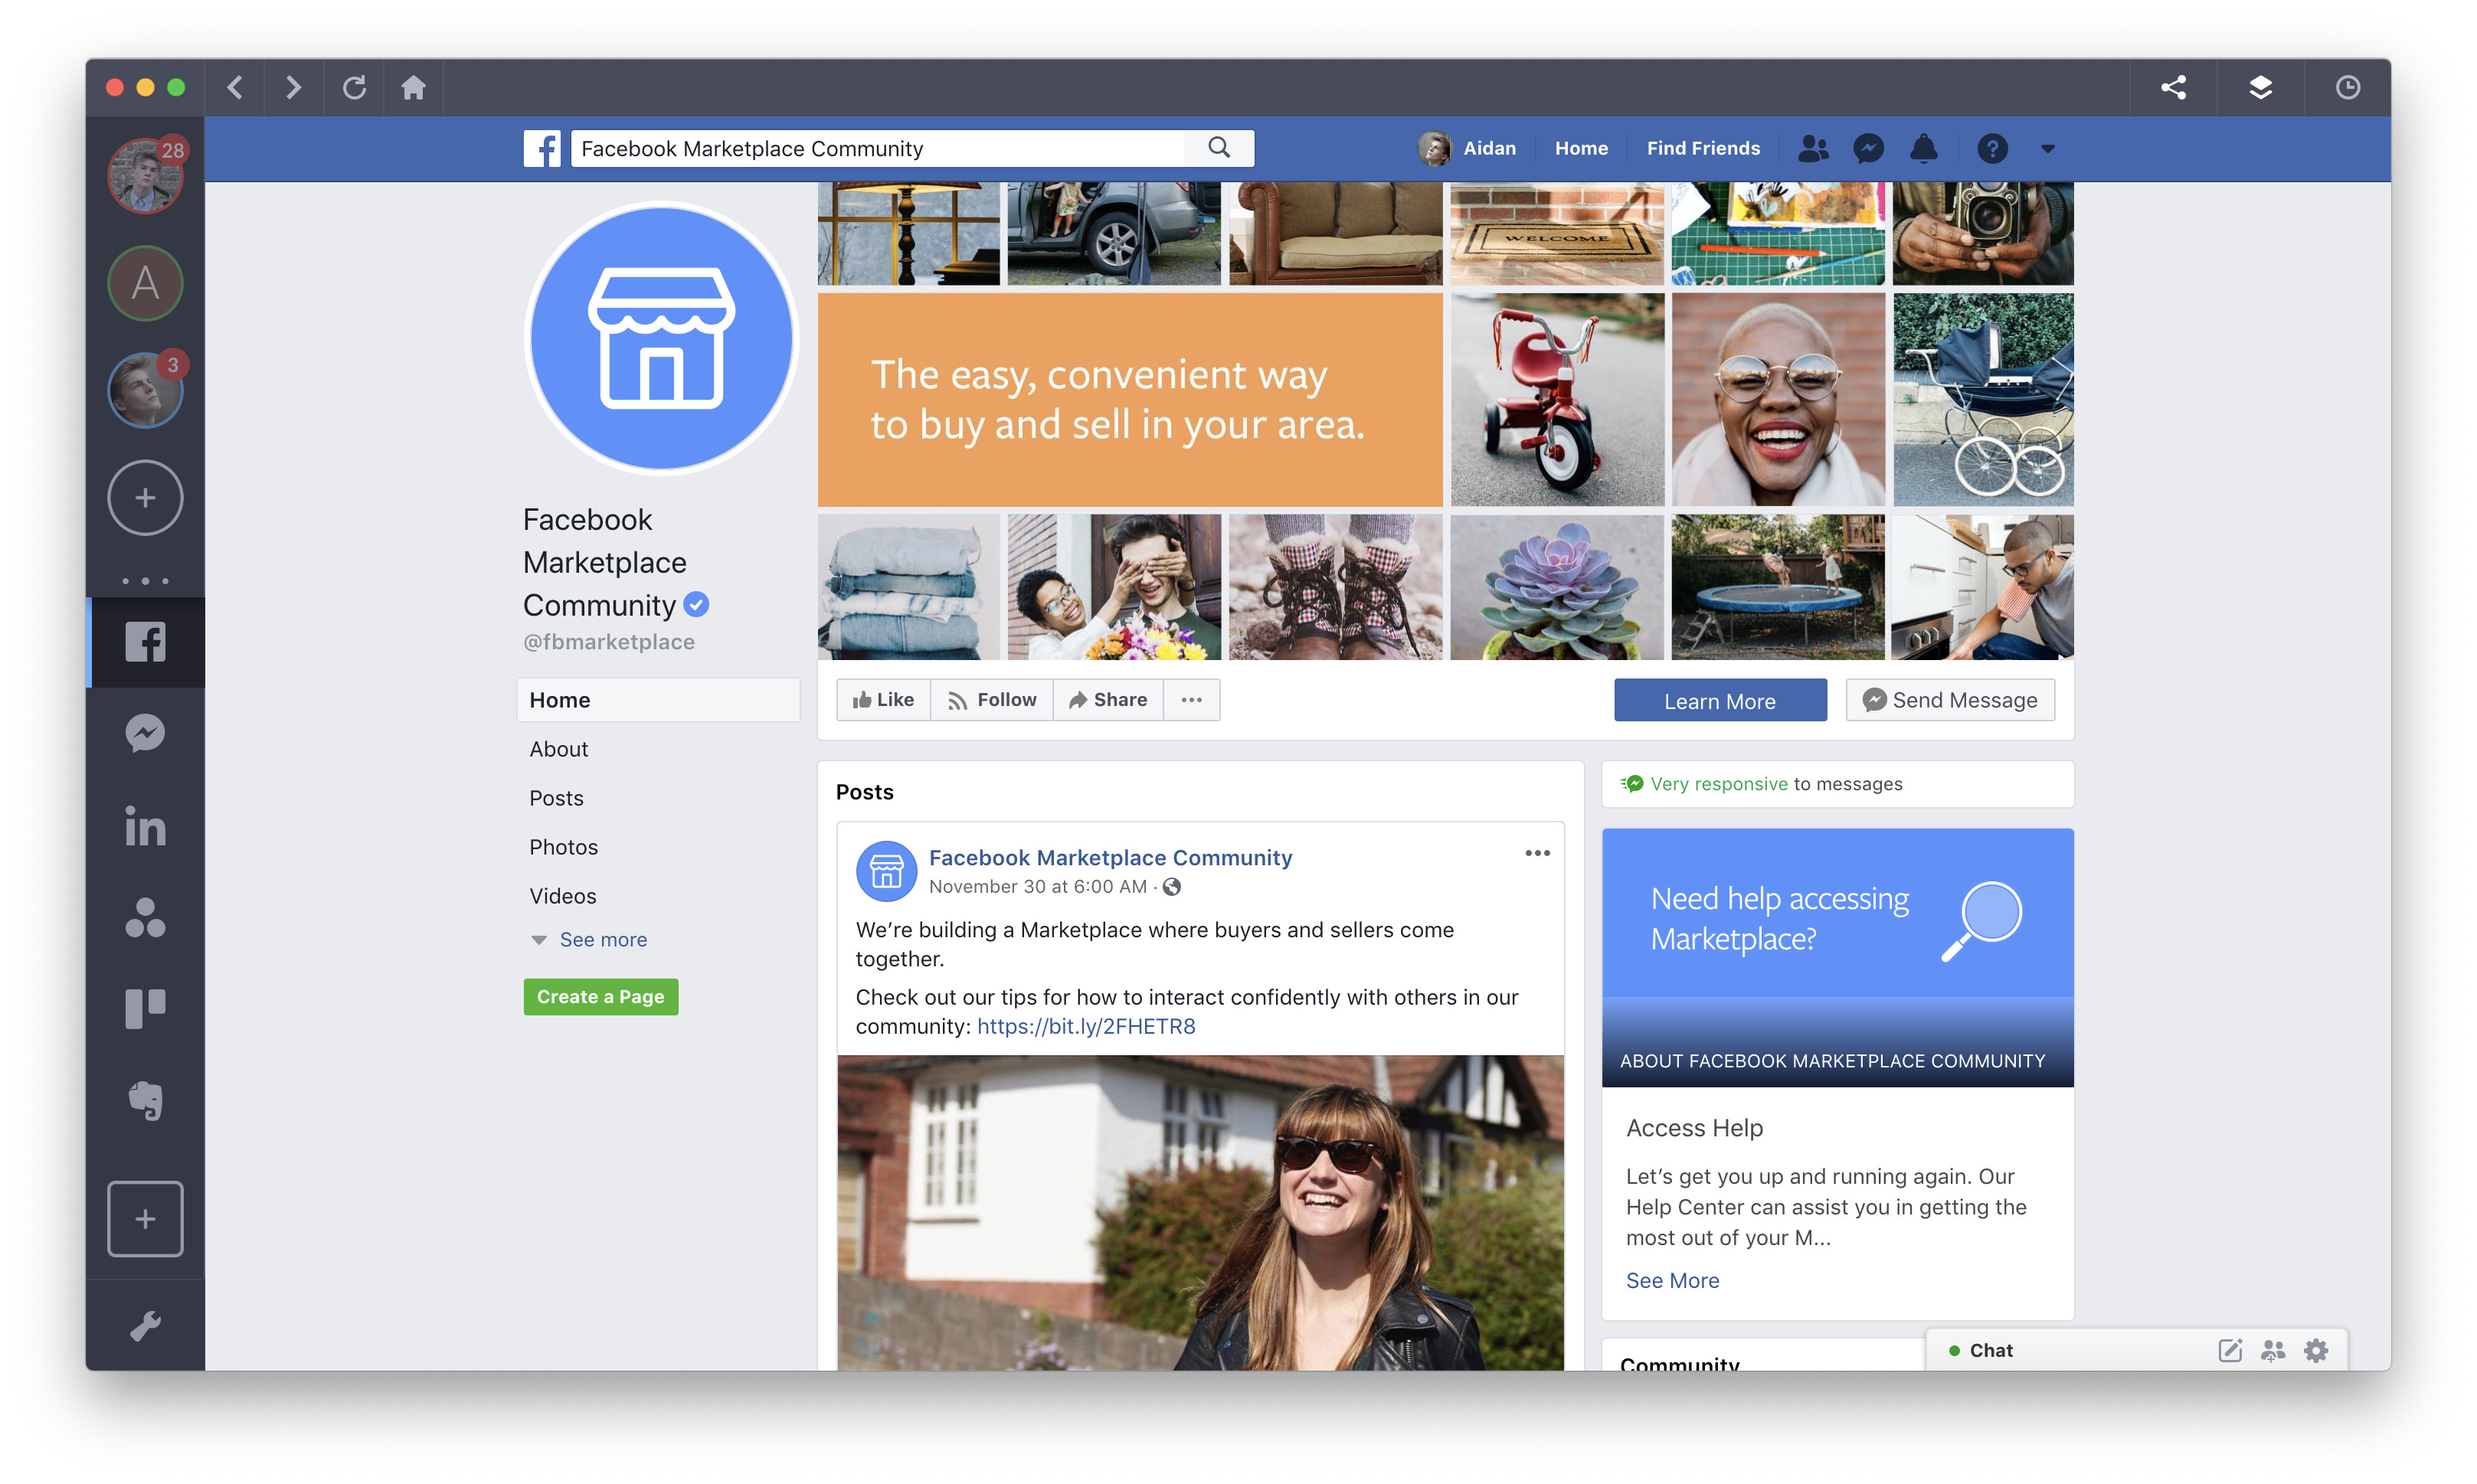Viewport: 2477px width, 1484px height.
Task: Open Evernote service in sidebar
Action: tap(146, 1101)
